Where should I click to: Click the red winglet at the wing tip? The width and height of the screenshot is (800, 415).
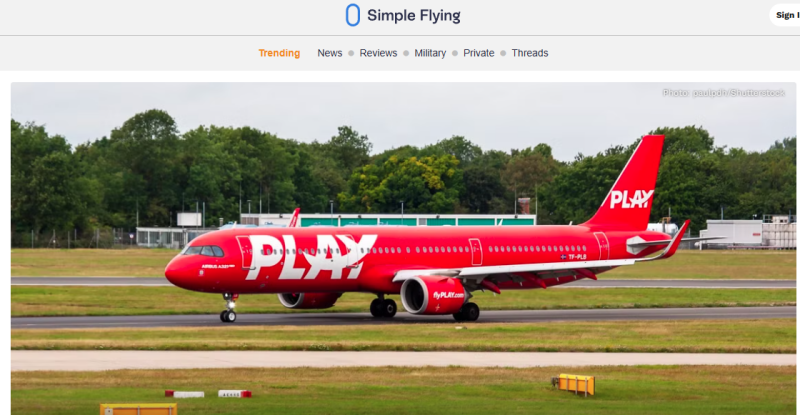click(x=679, y=238)
